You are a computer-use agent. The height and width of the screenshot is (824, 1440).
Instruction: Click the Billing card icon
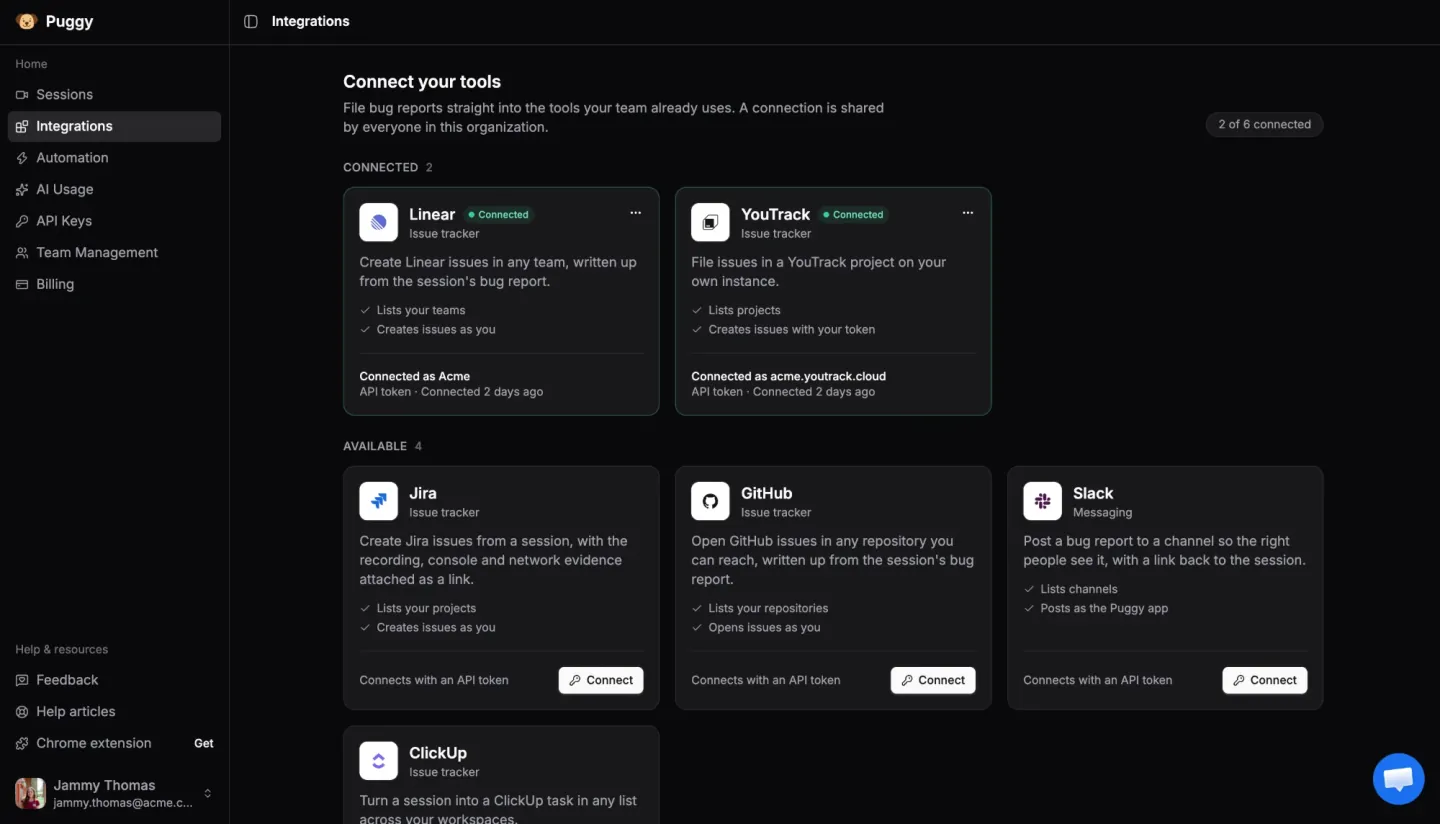coord(22,284)
